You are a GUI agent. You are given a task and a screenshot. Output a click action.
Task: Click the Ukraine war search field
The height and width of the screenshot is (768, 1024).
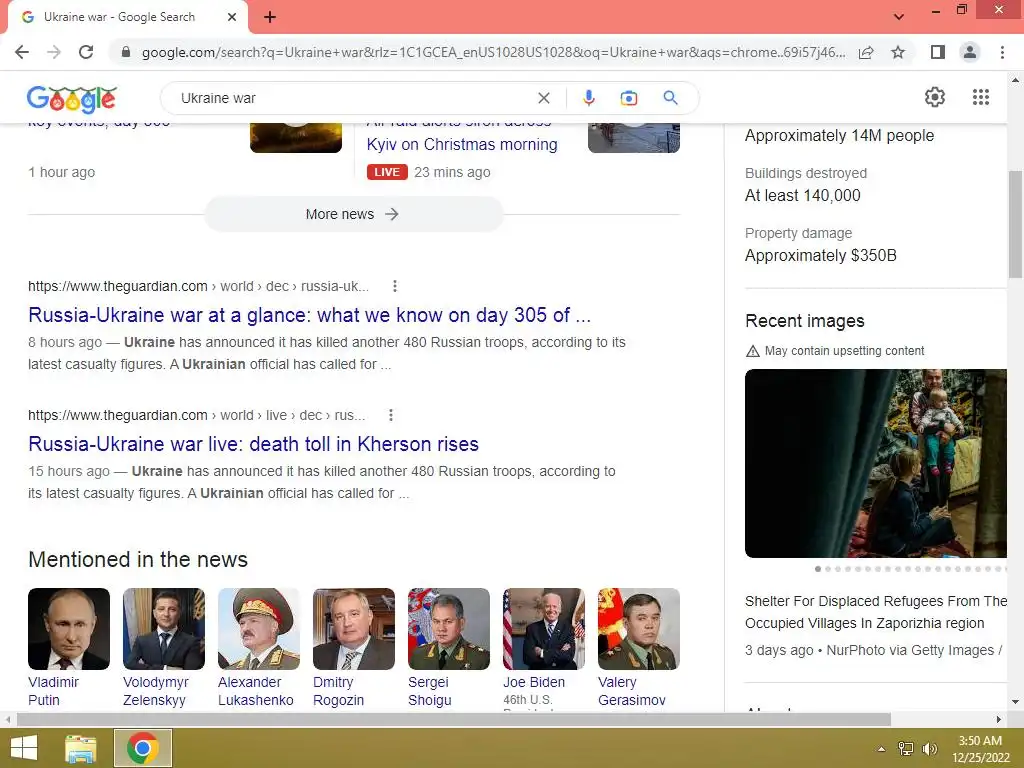(353, 98)
